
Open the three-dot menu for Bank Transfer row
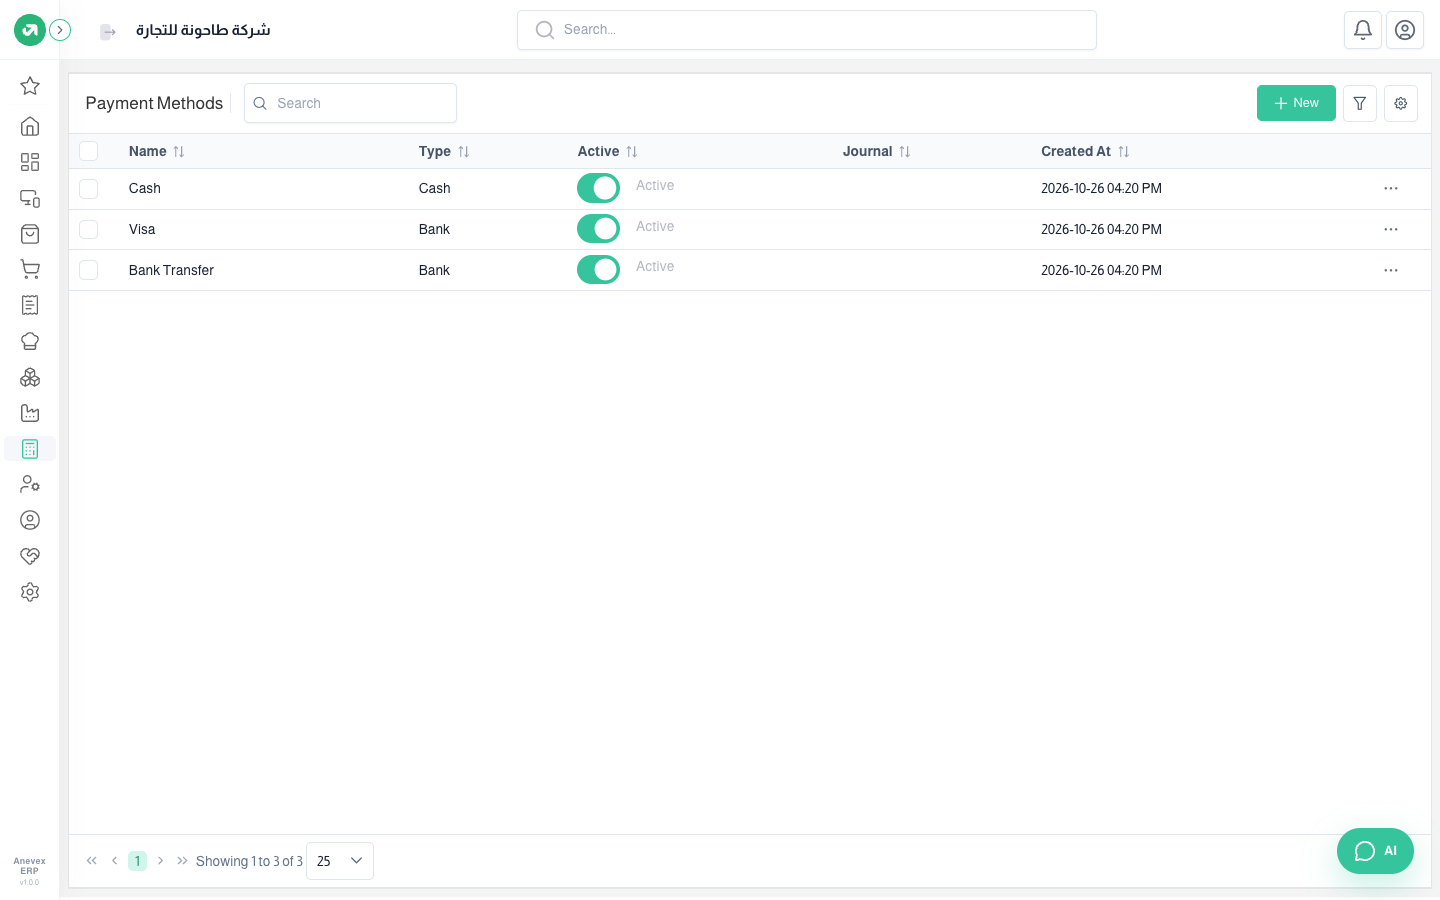[1391, 270]
